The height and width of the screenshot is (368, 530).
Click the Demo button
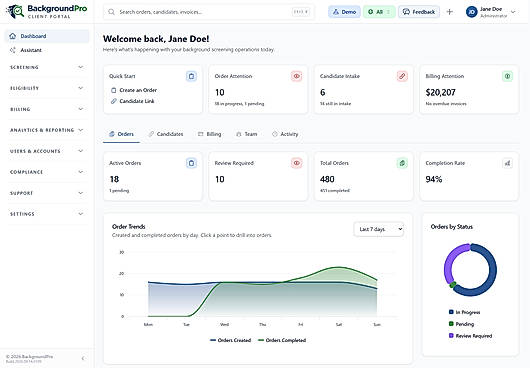click(x=344, y=12)
